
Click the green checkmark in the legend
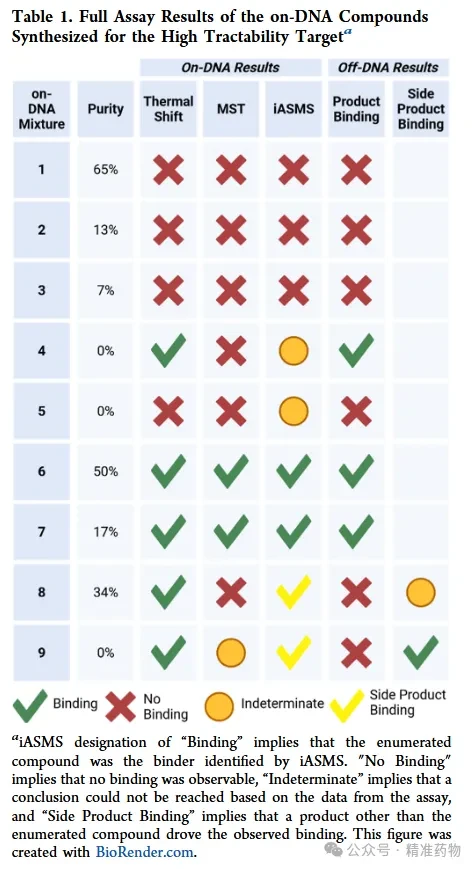tap(29, 706)
